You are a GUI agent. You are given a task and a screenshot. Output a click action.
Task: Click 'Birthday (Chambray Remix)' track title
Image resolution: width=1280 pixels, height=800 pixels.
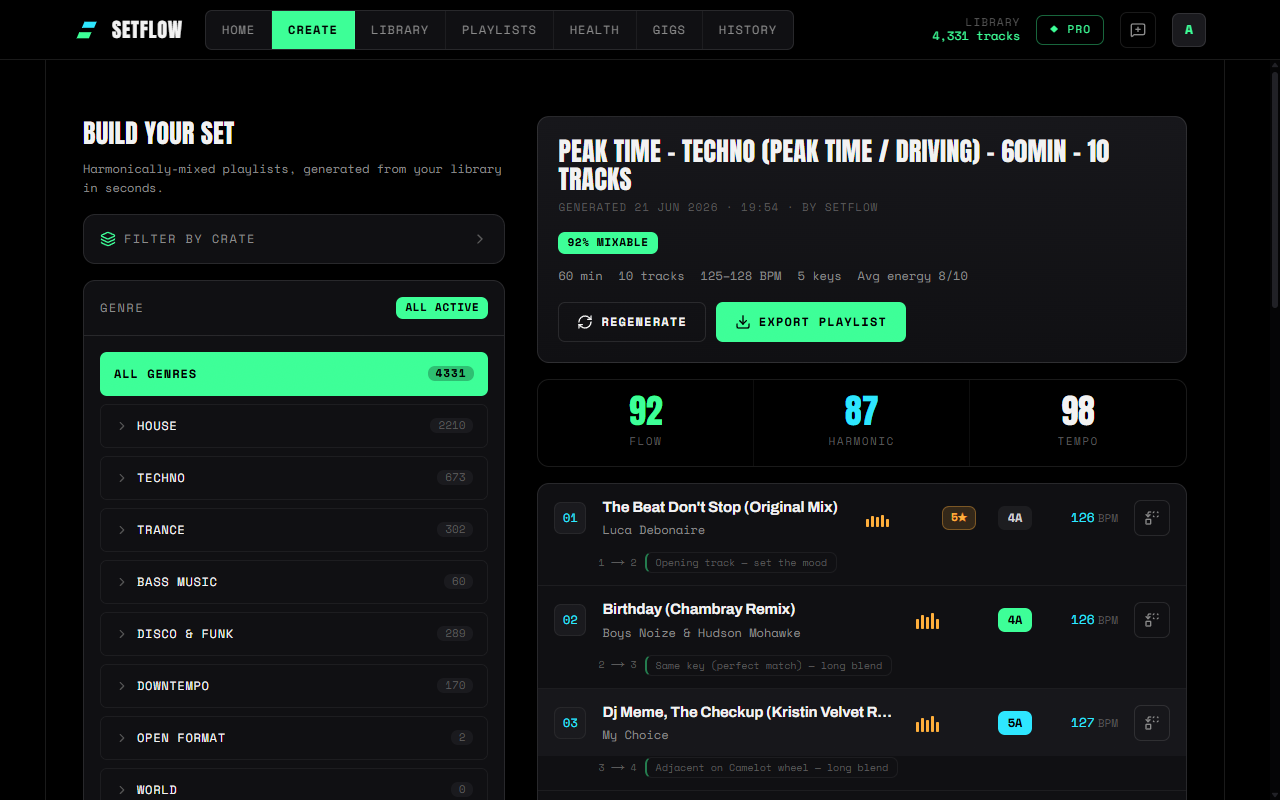pos(699,609)
